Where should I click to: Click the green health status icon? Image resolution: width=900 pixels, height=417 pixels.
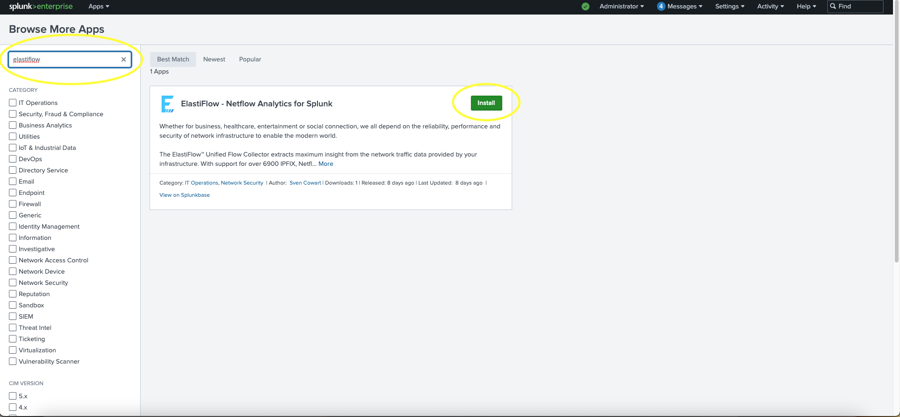click(585, 6)
